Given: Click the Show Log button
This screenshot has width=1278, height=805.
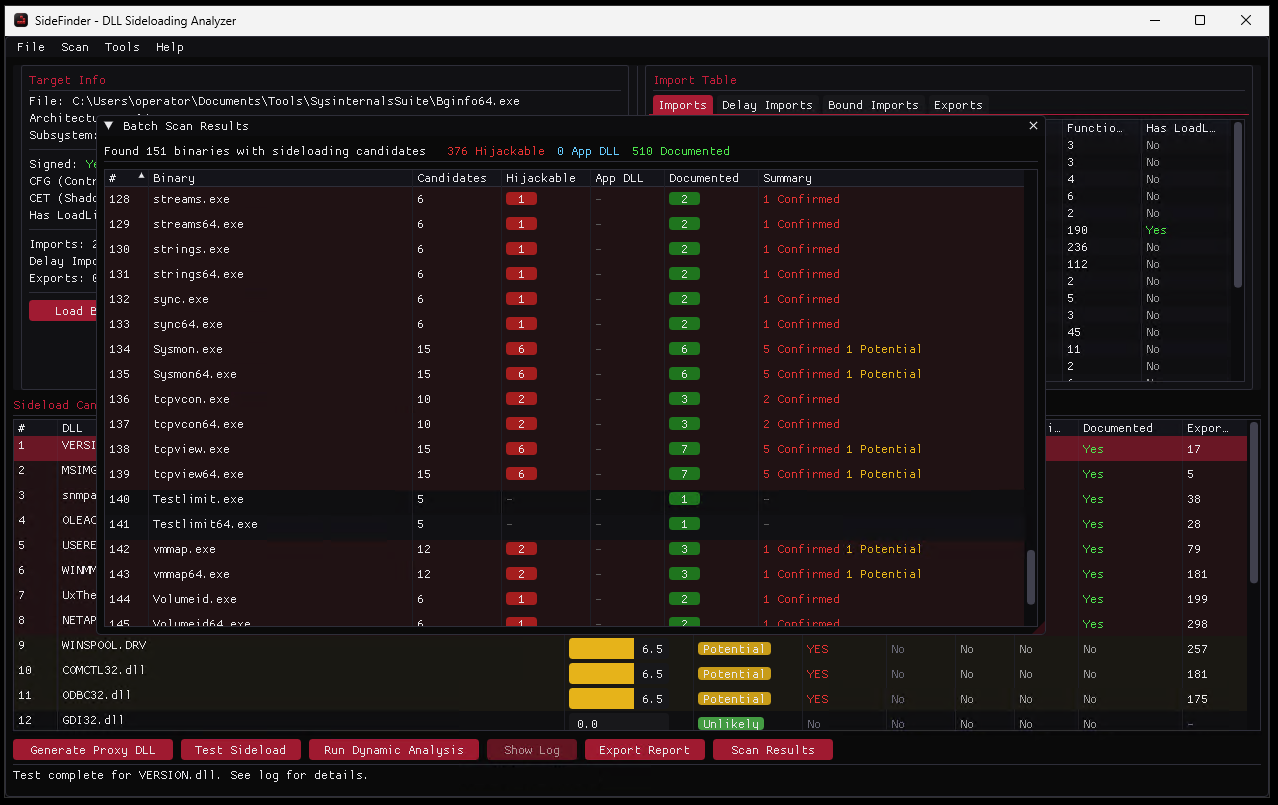Looking at the screenshot, I should [532, 750].
